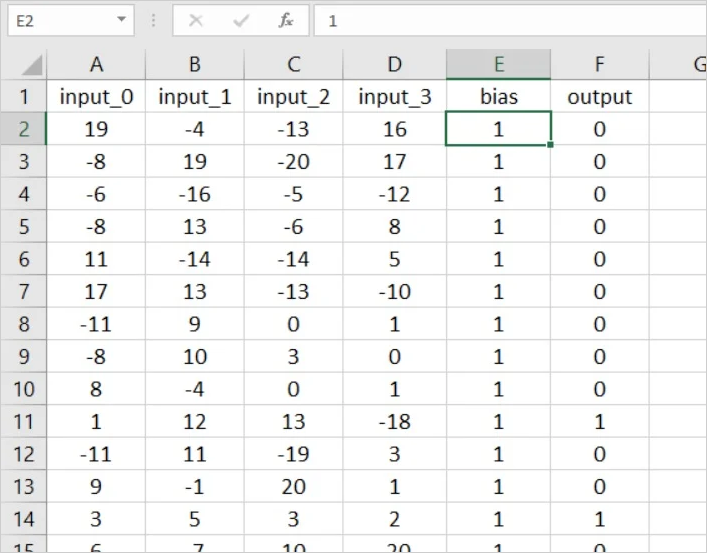Image resolution: width=707 pixels, height=553 pixels.
Task: Select cell C9 containing 3
Action: coord(294,356)
